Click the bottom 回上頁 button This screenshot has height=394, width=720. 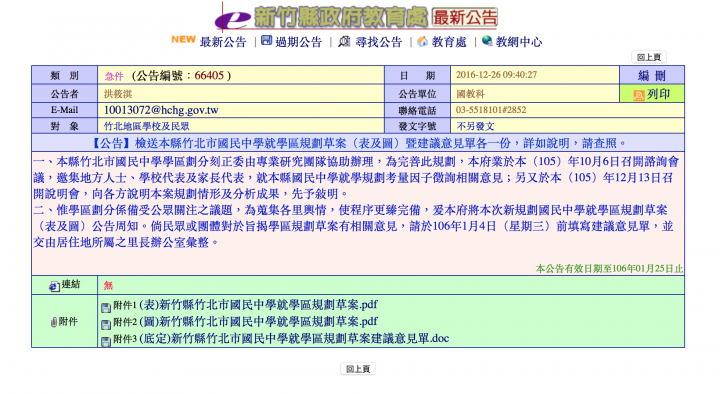tap(358, 369)
